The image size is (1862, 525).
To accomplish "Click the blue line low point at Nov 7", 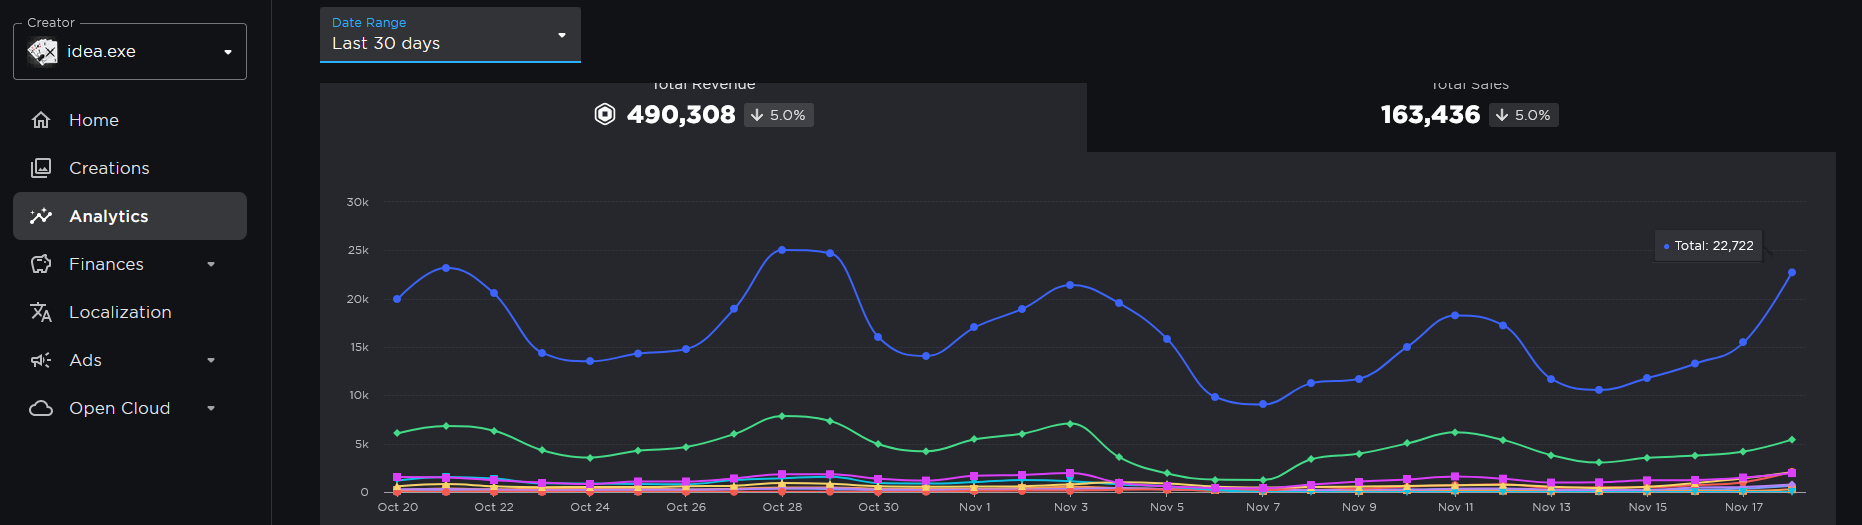I will tap(1263, 404).
